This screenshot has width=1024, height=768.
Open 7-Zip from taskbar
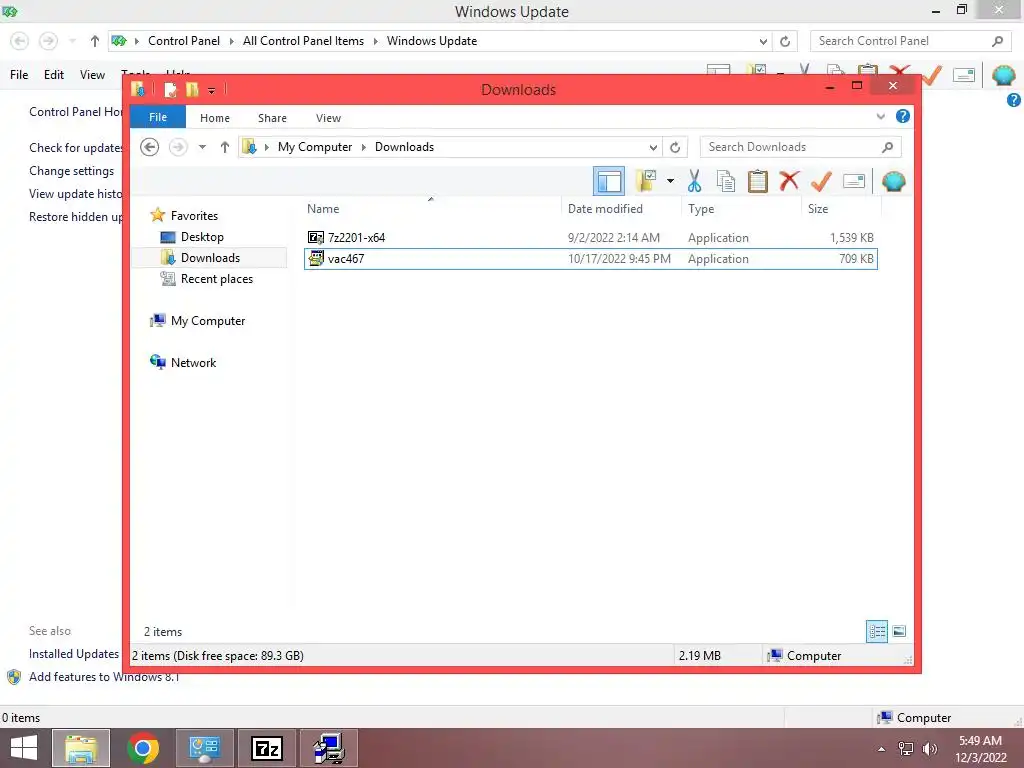click(x=267, y=748)
